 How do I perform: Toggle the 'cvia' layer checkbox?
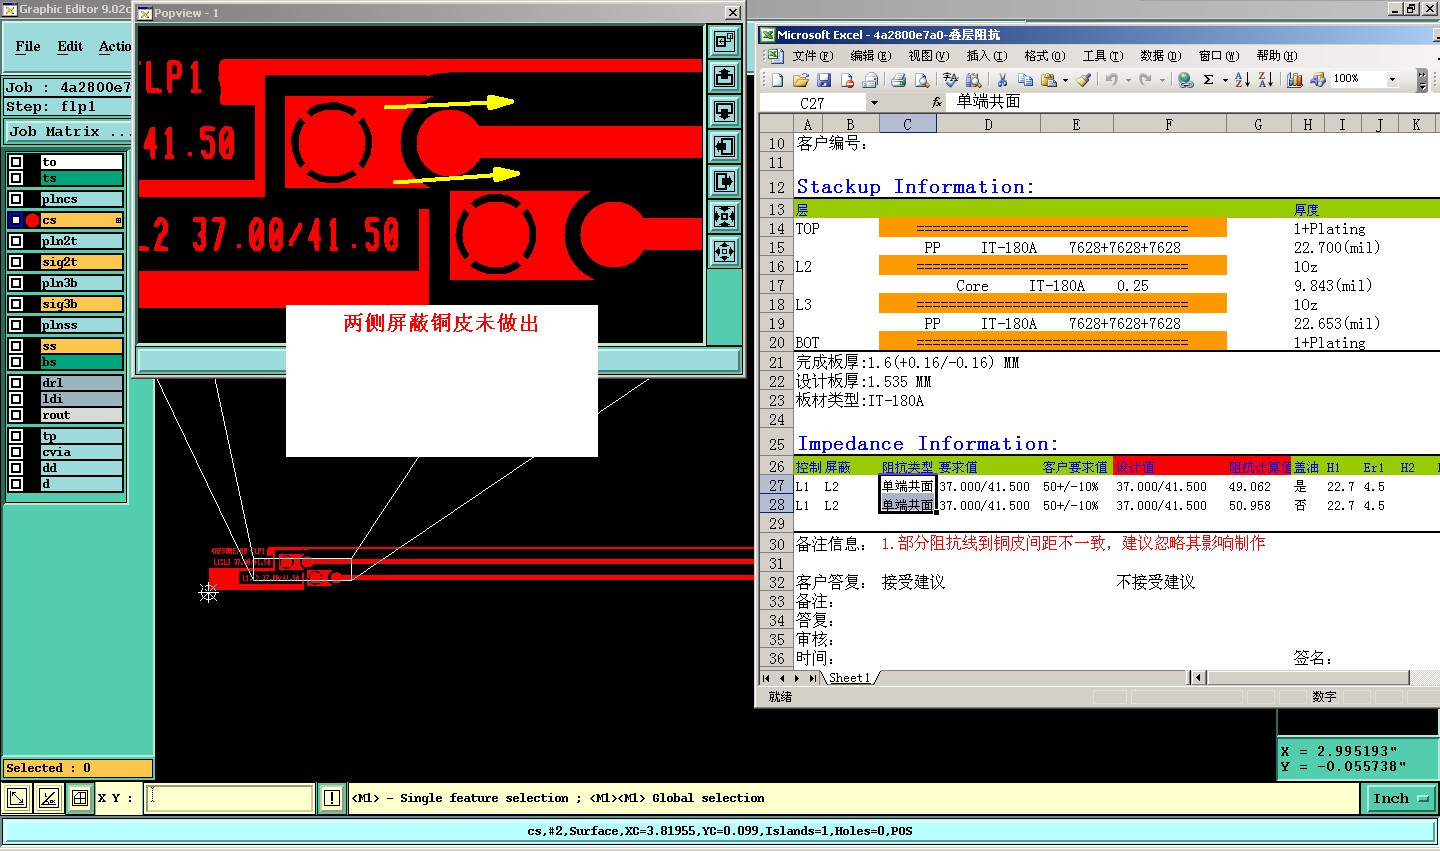[16, 452]
